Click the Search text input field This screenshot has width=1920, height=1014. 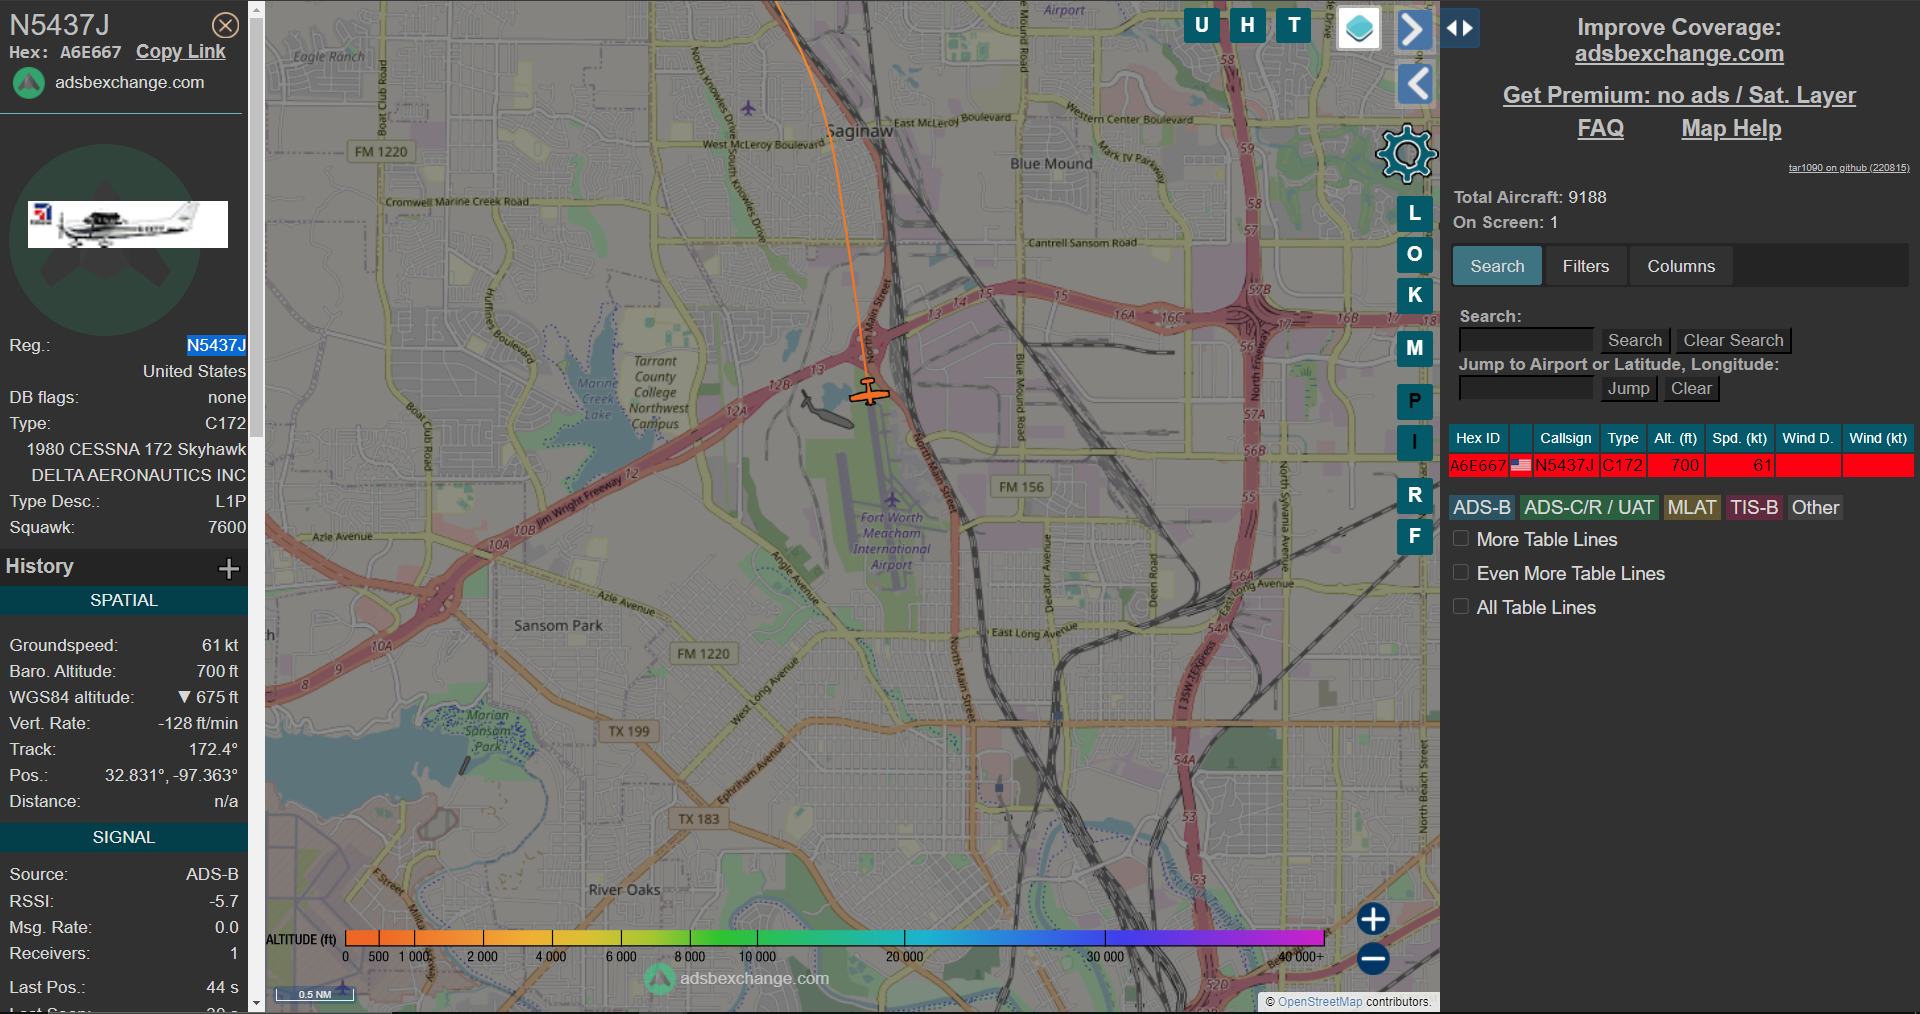point(1526,341)
